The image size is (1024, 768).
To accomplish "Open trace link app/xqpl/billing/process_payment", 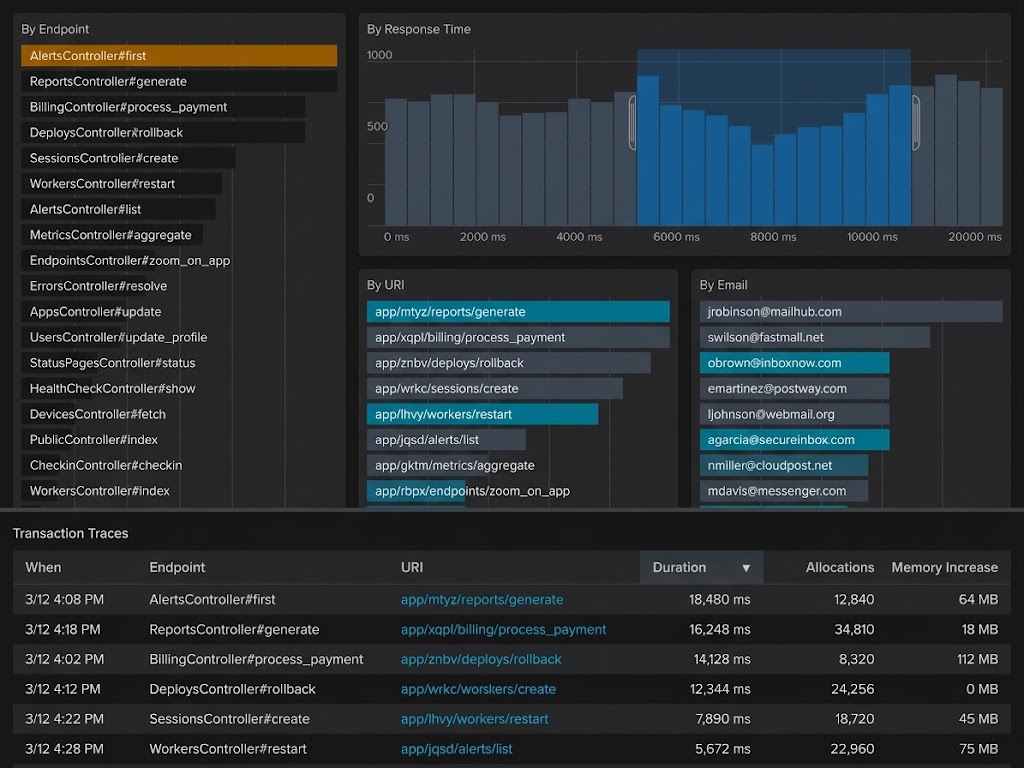I will [x=504, y=630].
